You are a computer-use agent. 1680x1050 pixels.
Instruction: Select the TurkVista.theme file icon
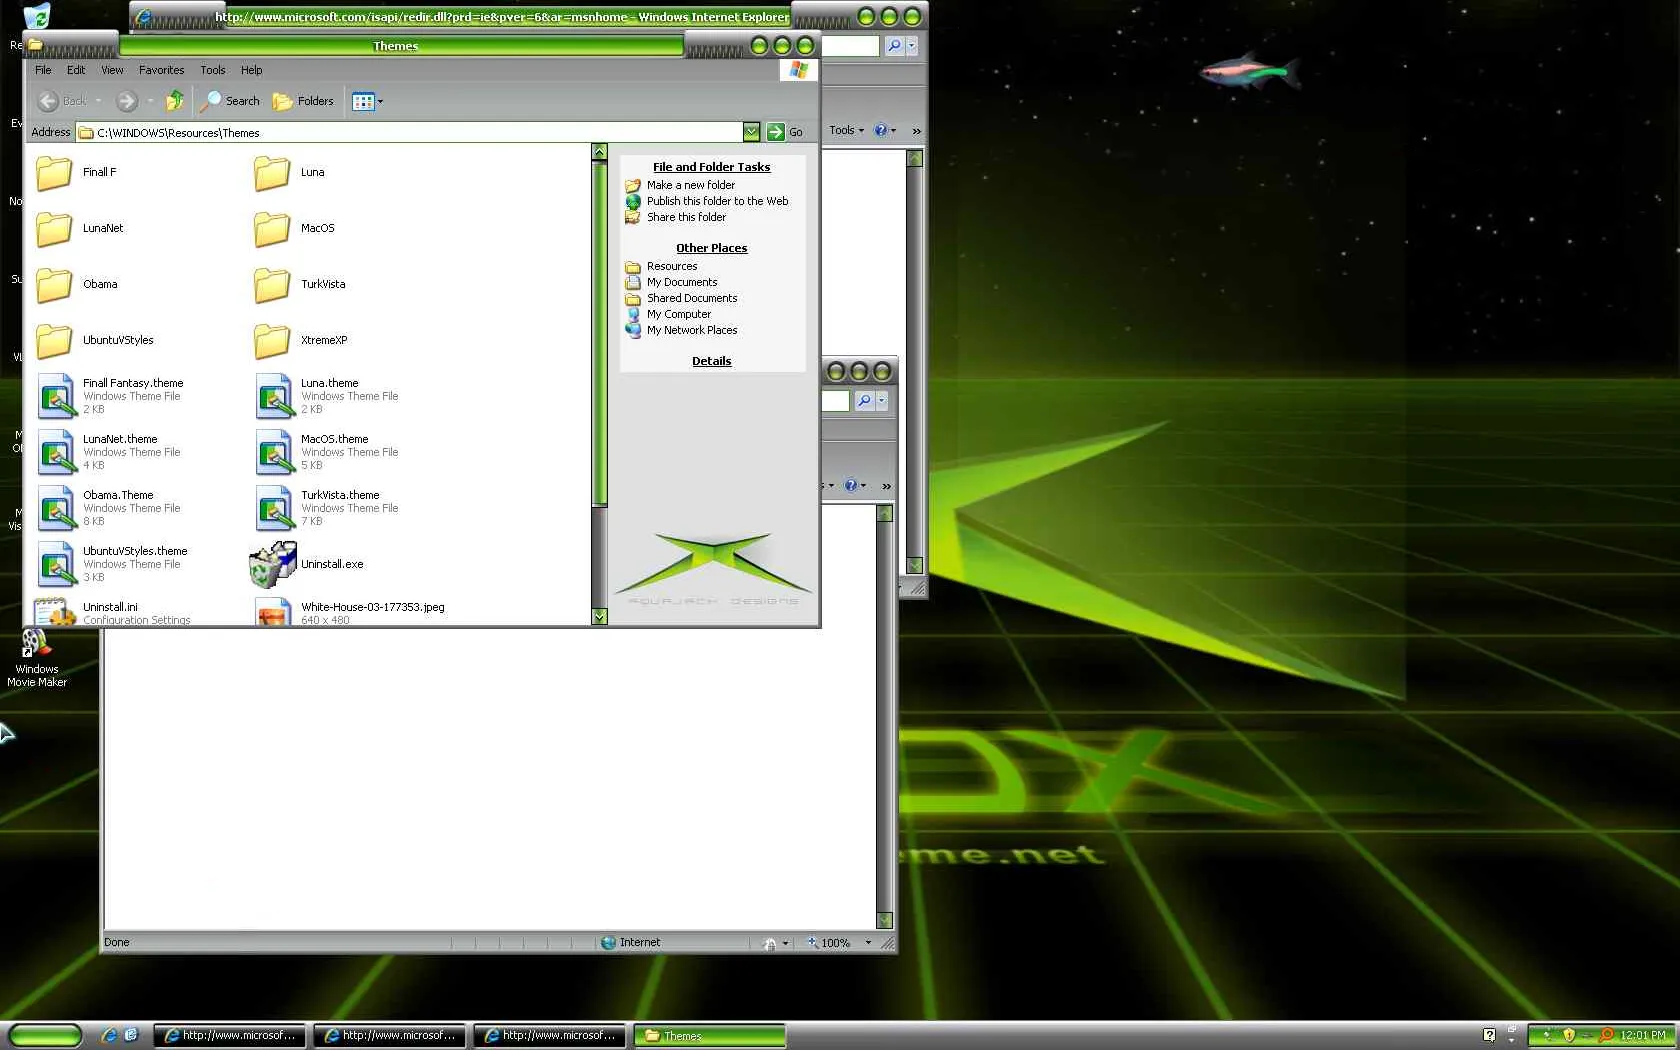pyautogui.click(x=274, y=508)
